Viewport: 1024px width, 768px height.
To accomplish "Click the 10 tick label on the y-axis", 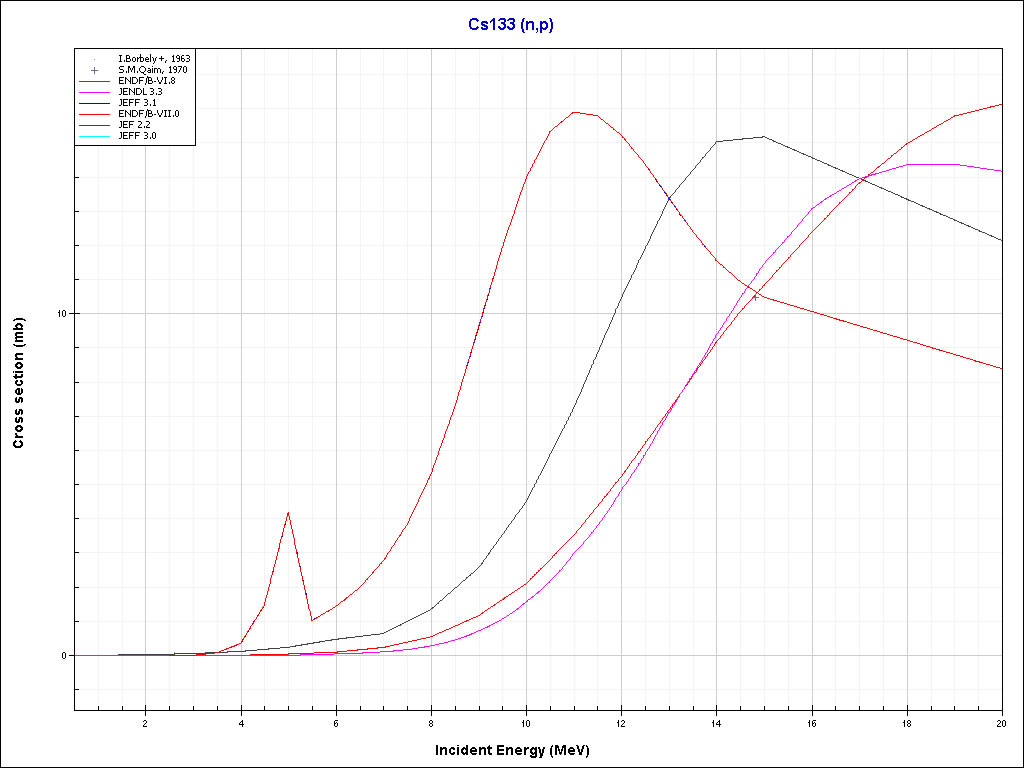I will (60, 314).
